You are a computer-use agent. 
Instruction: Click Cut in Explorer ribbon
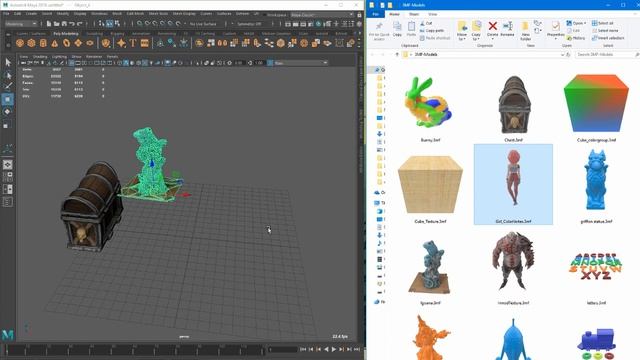coord(426,23)
